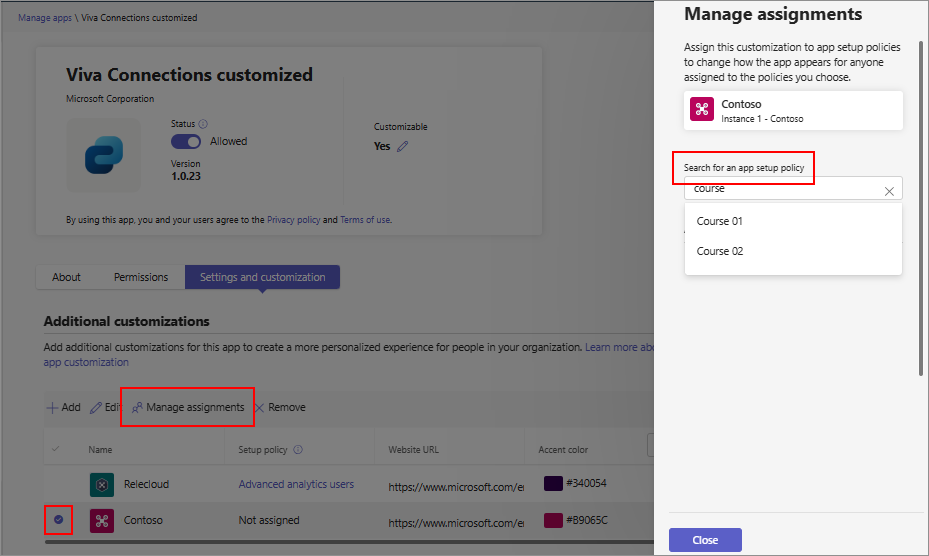This screenshot has height=556, width=929.
Task: Click the Setup policy column info icon
Action: pos(298,450)
